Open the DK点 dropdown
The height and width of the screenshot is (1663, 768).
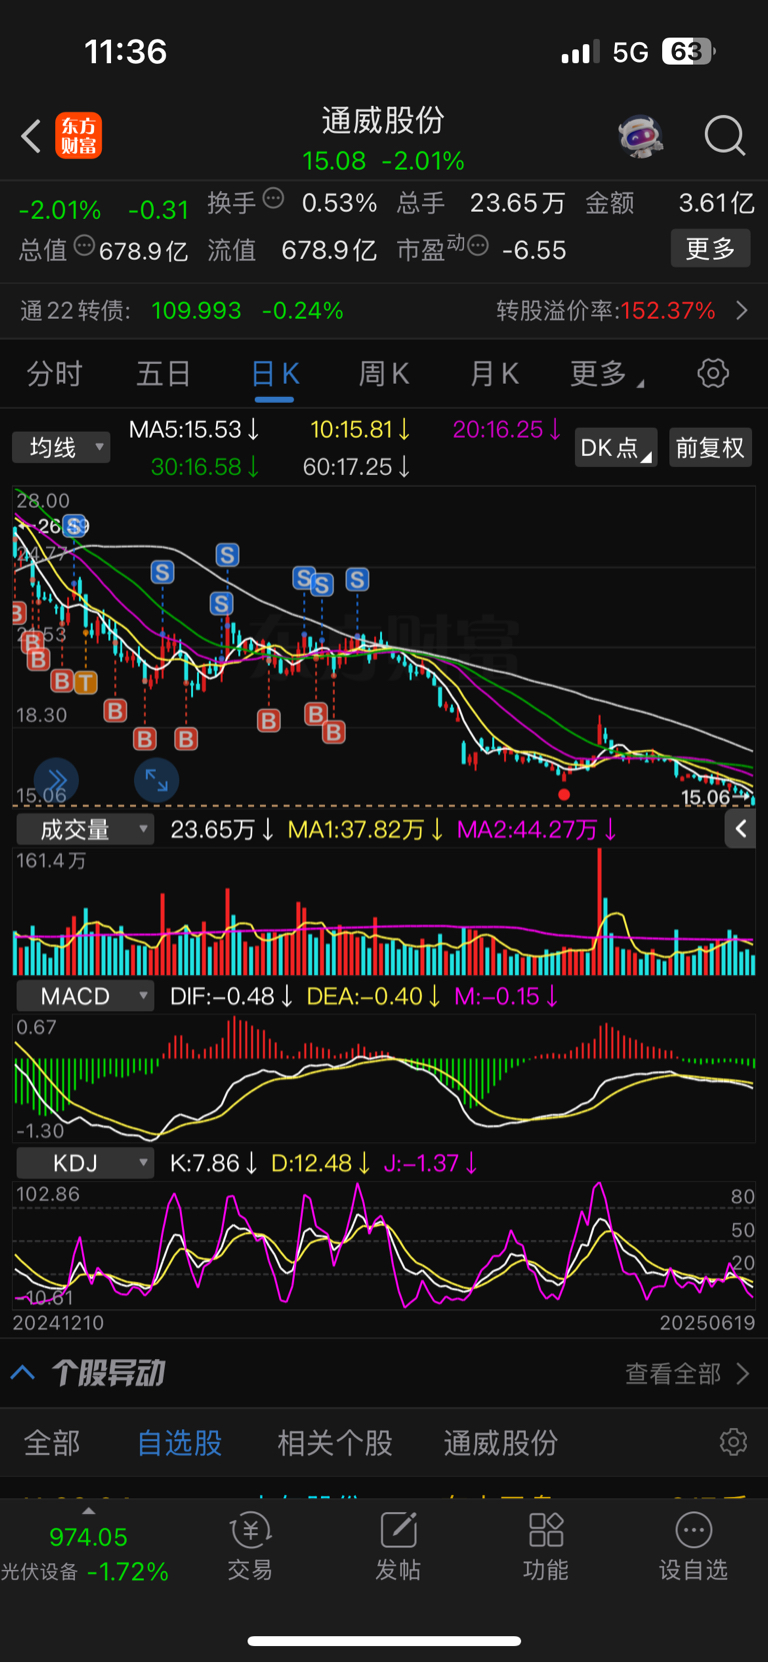(x=616, y=448)
